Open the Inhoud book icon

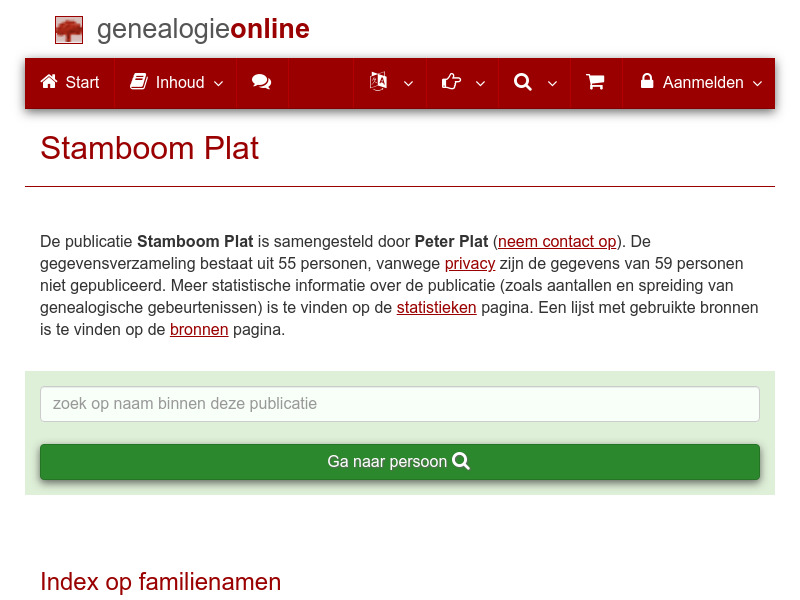[141, 83]
